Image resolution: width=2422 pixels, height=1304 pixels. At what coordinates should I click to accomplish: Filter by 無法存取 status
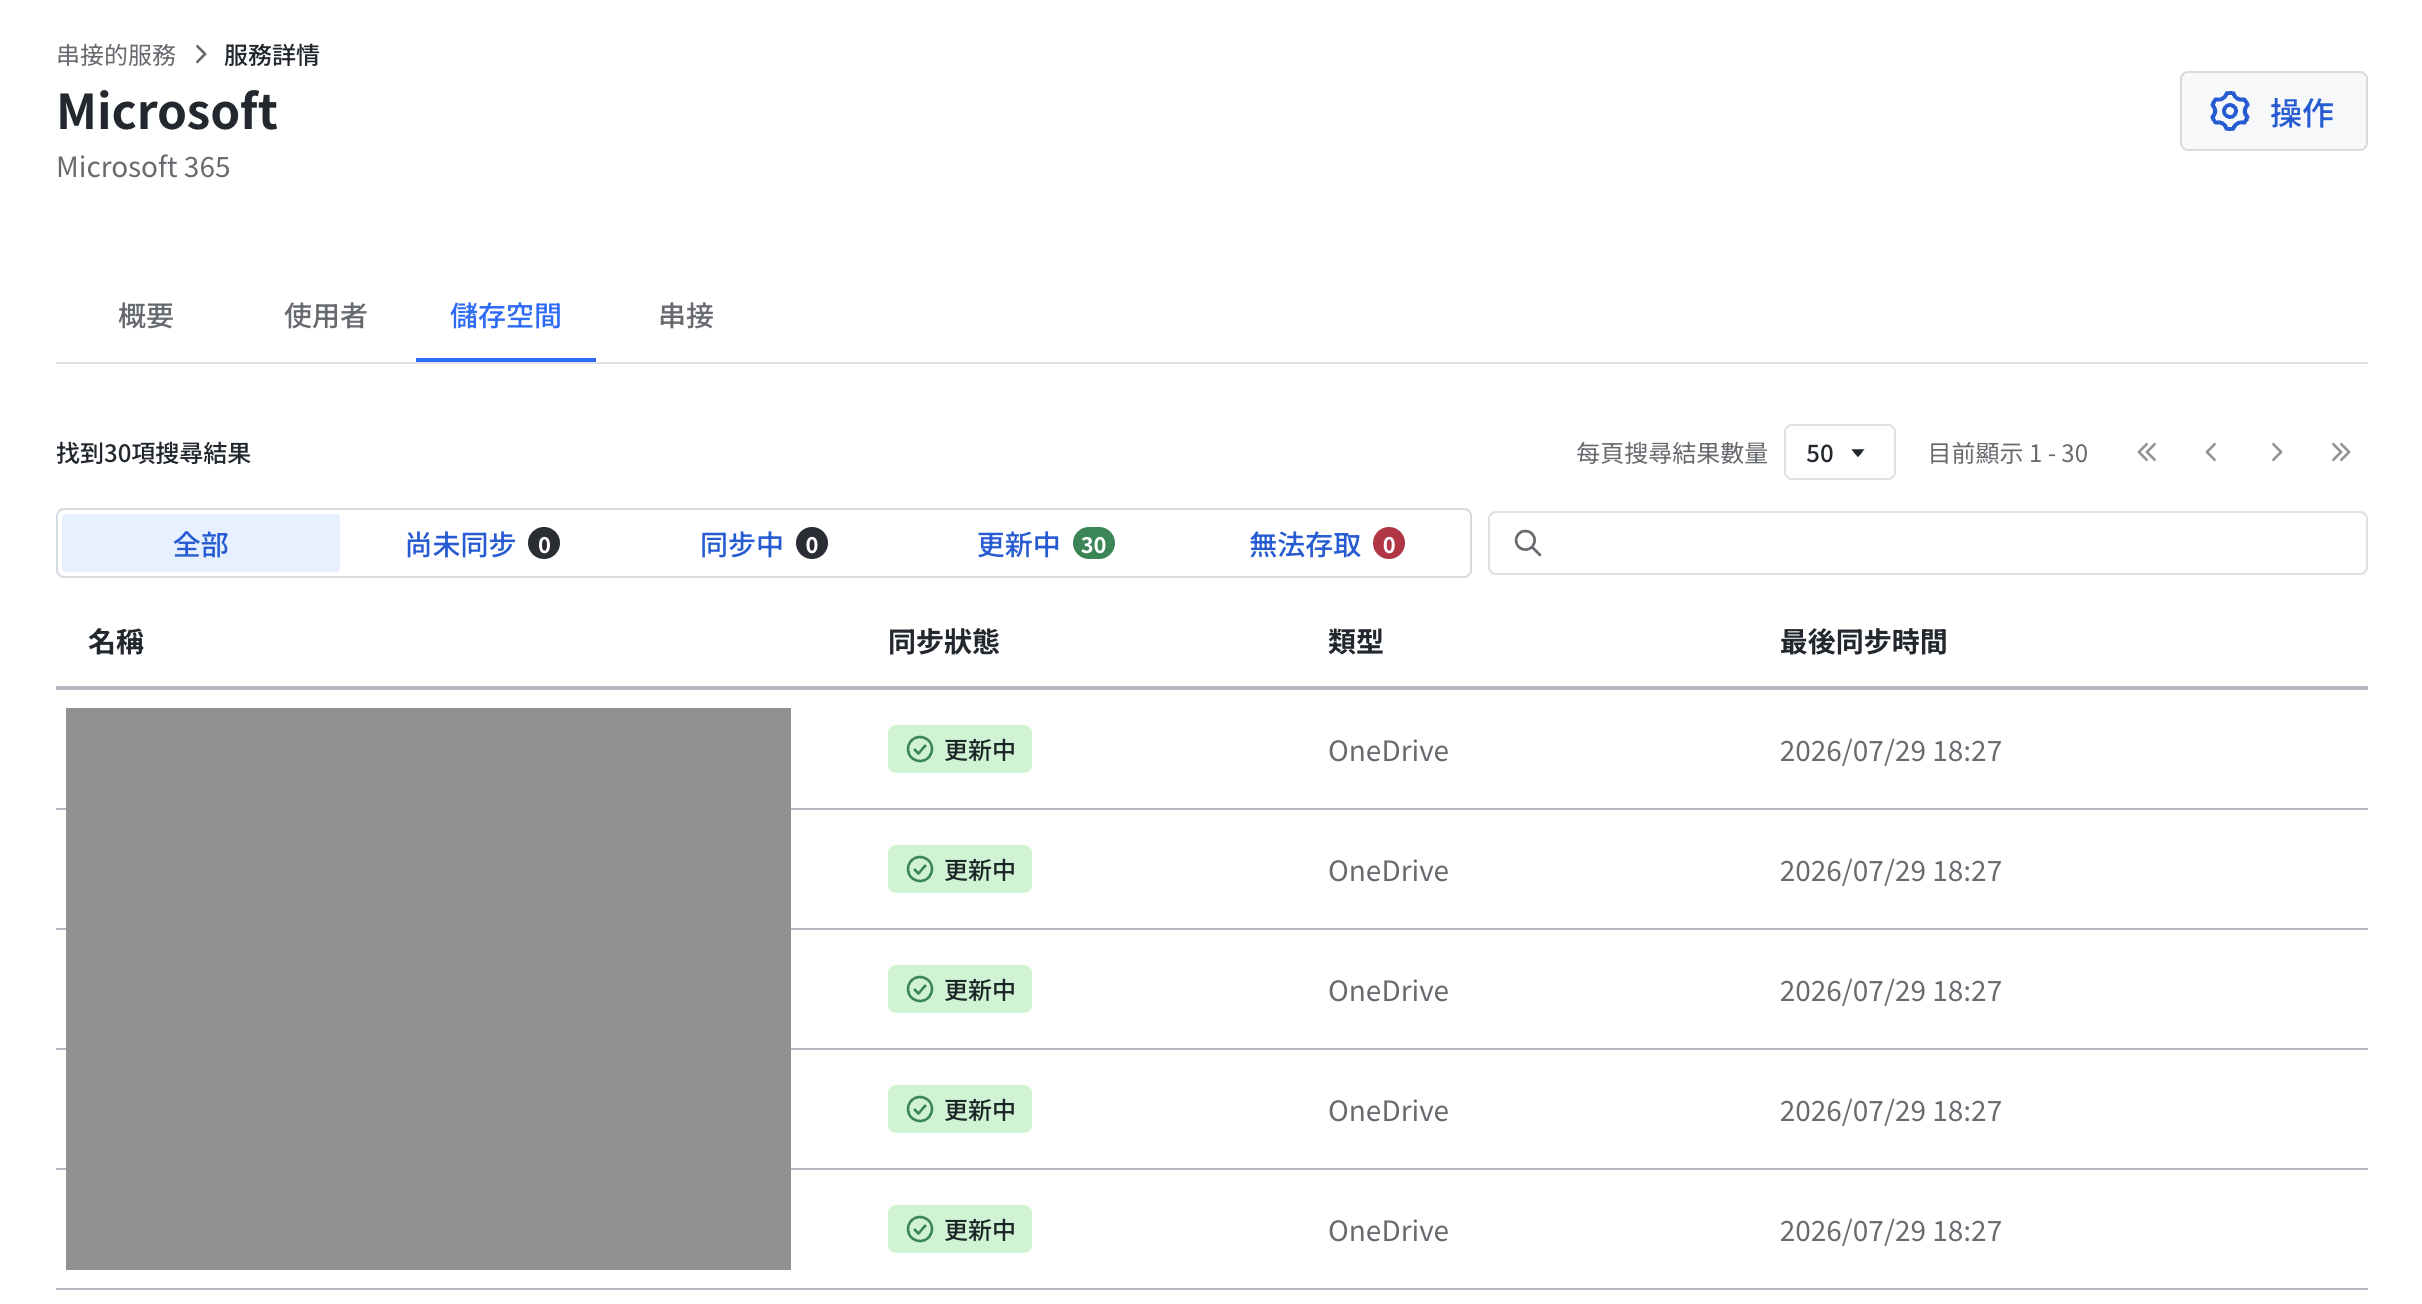1326,544
